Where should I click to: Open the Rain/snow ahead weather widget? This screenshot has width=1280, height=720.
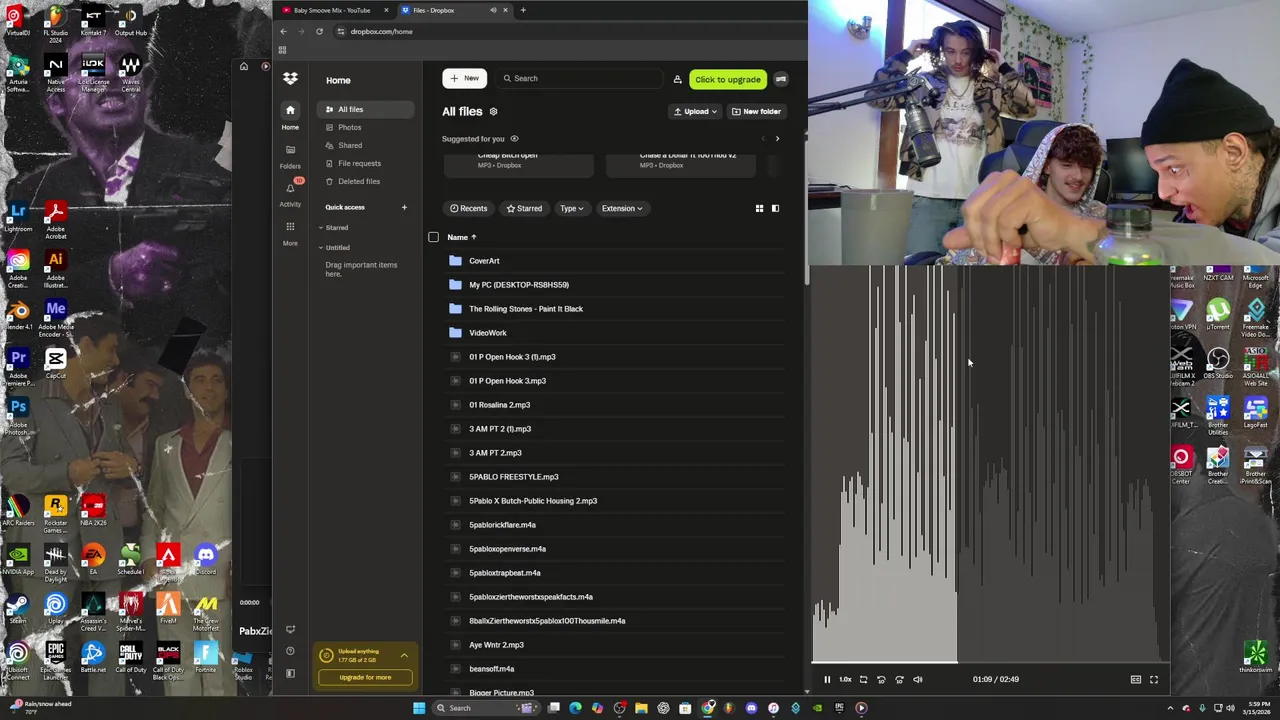38,706
